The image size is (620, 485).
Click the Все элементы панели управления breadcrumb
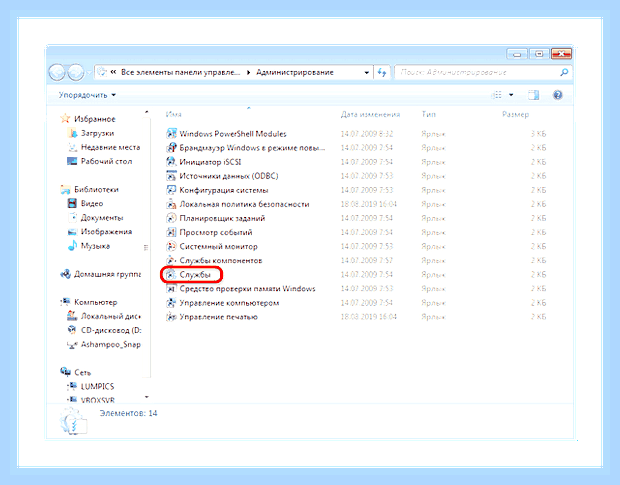coord(180,72)
